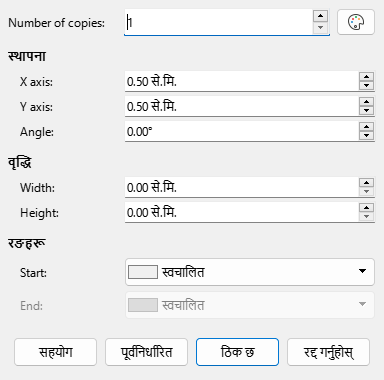Click the पूर्वनिर्धारित (Default) button
This screenshot has width=384, height=380.
[146, 352]
